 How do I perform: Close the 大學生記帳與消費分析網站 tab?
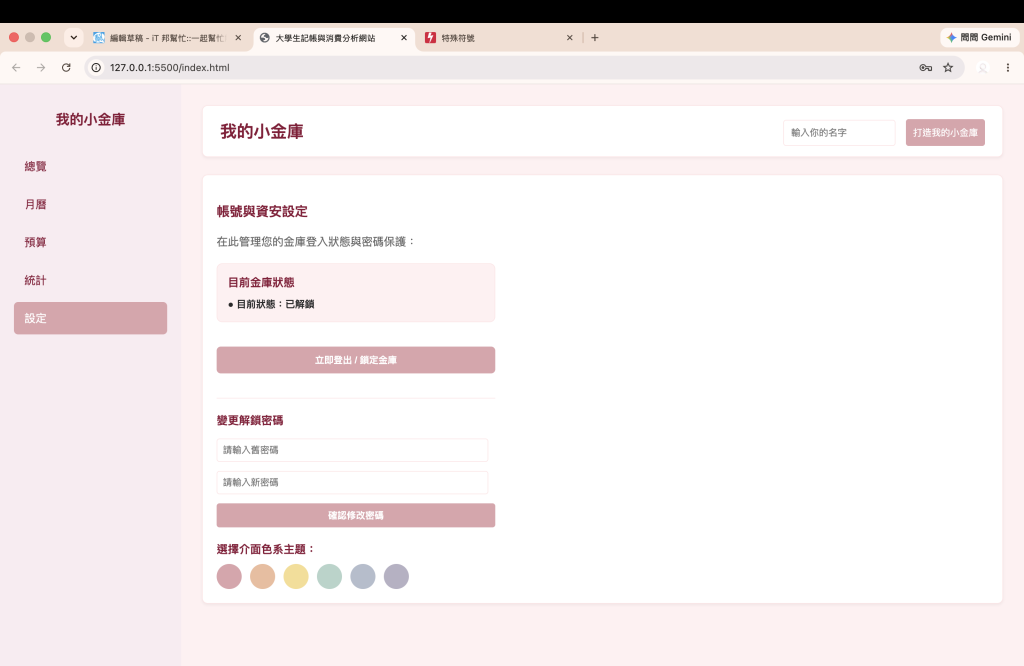(x=404, y=38)
